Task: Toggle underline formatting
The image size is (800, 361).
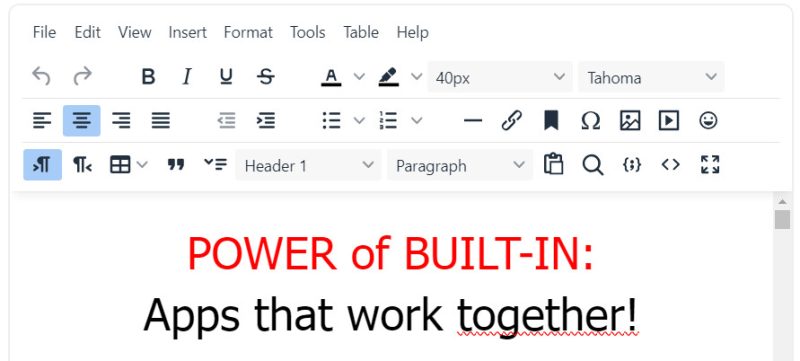Action: [226, 76]
